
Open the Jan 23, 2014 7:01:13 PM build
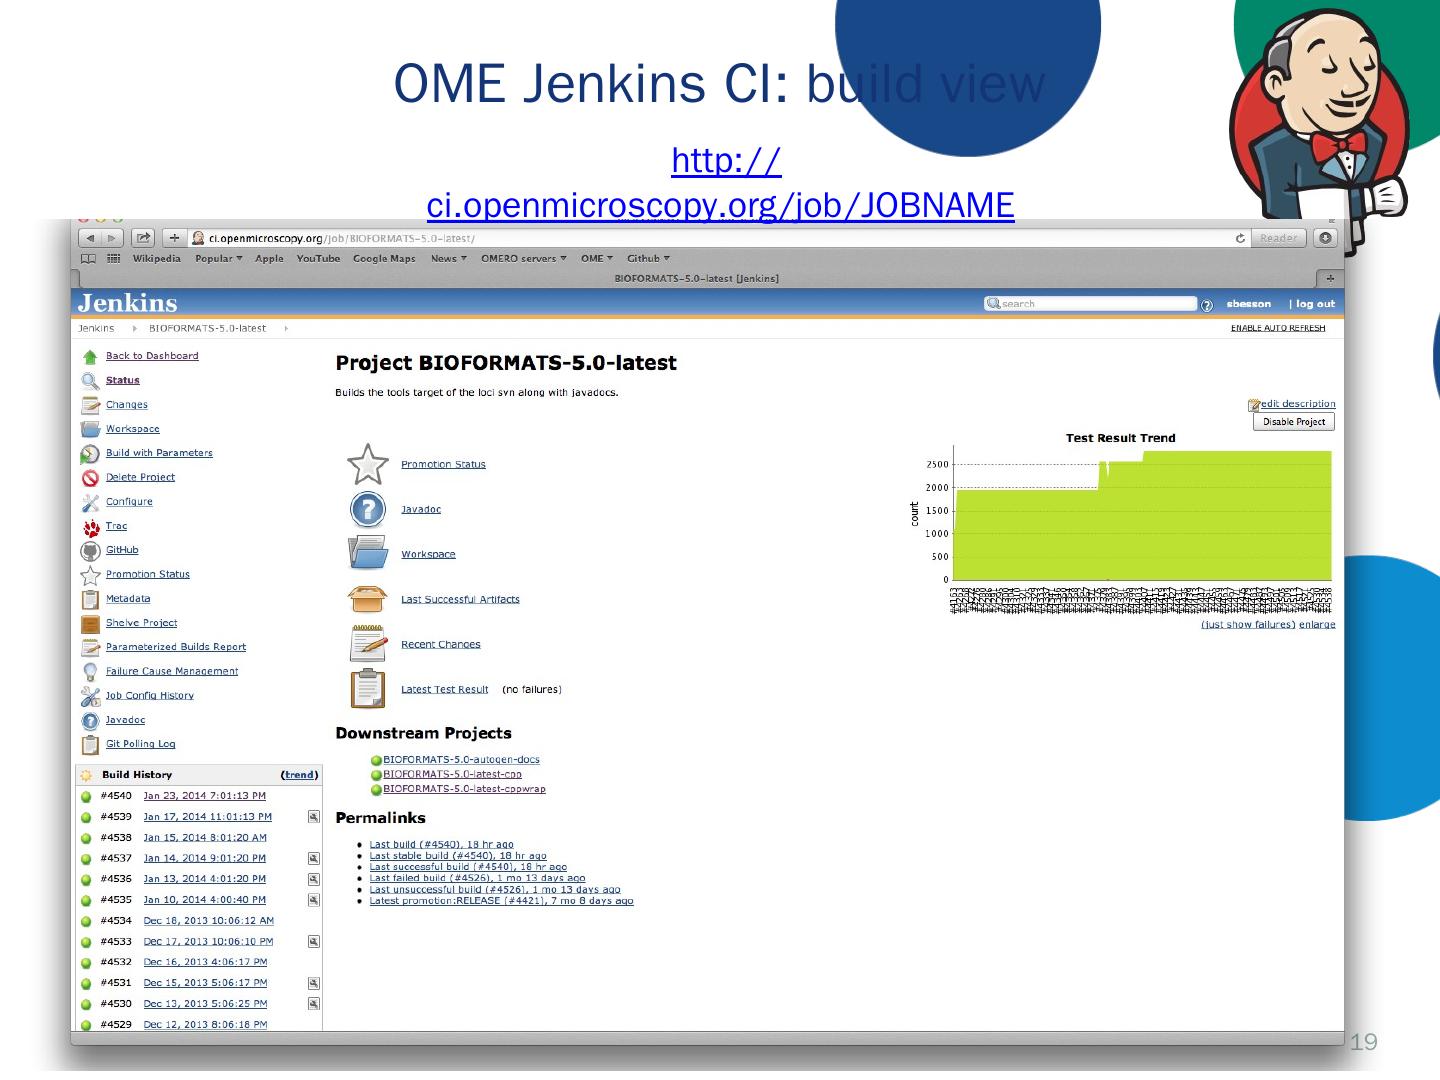click(x=205, y=796)
